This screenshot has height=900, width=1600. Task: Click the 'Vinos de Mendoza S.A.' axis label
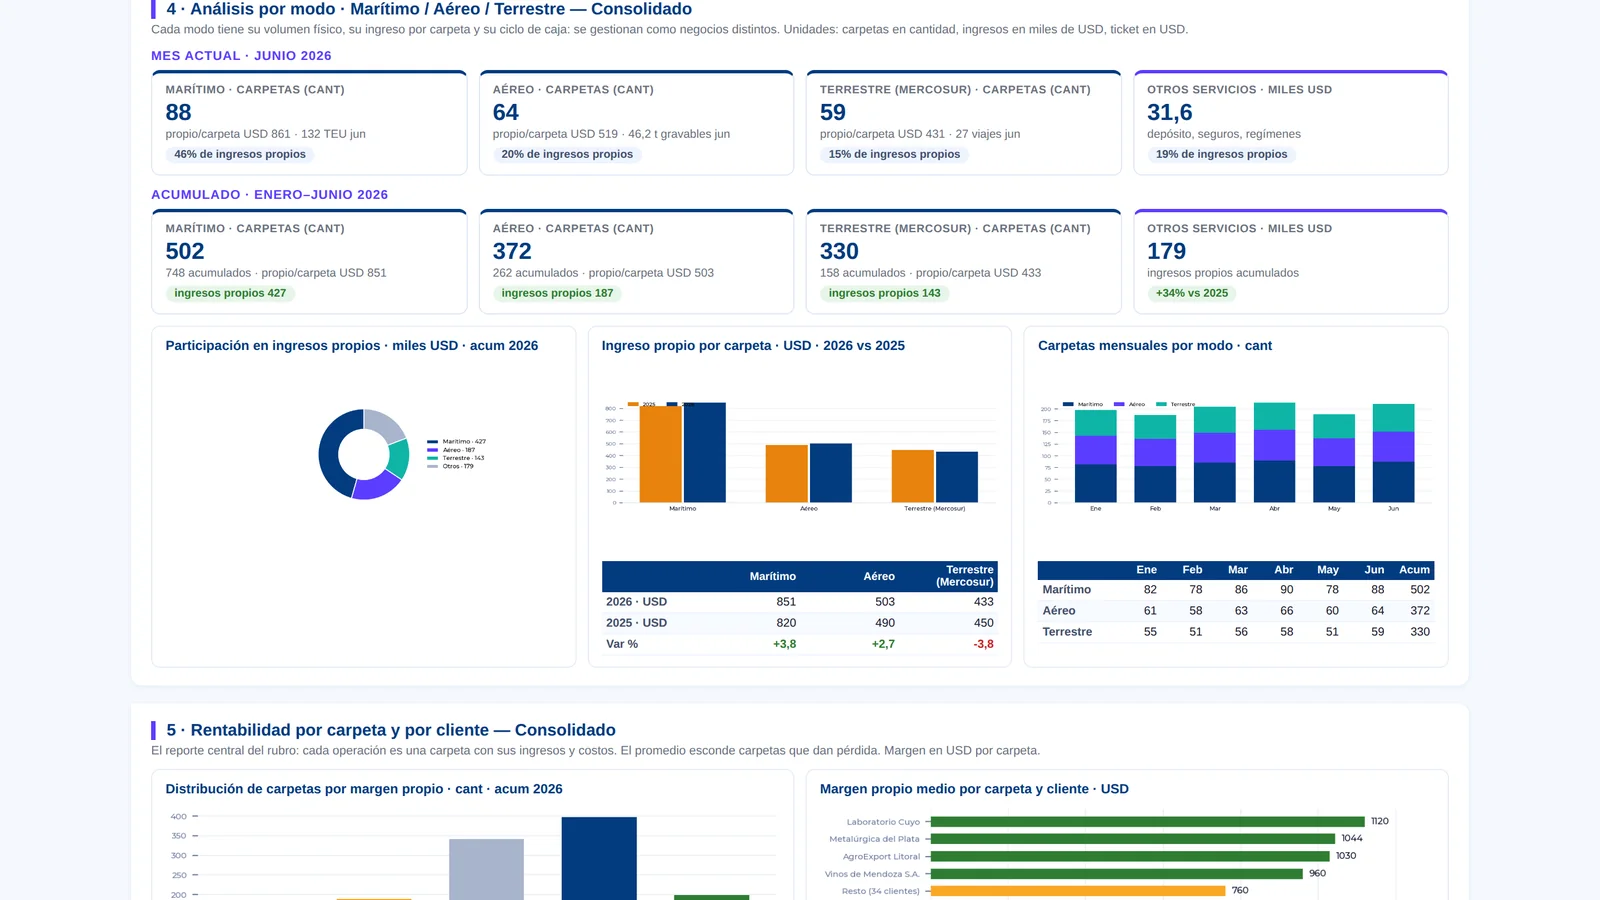coord(872,874)
